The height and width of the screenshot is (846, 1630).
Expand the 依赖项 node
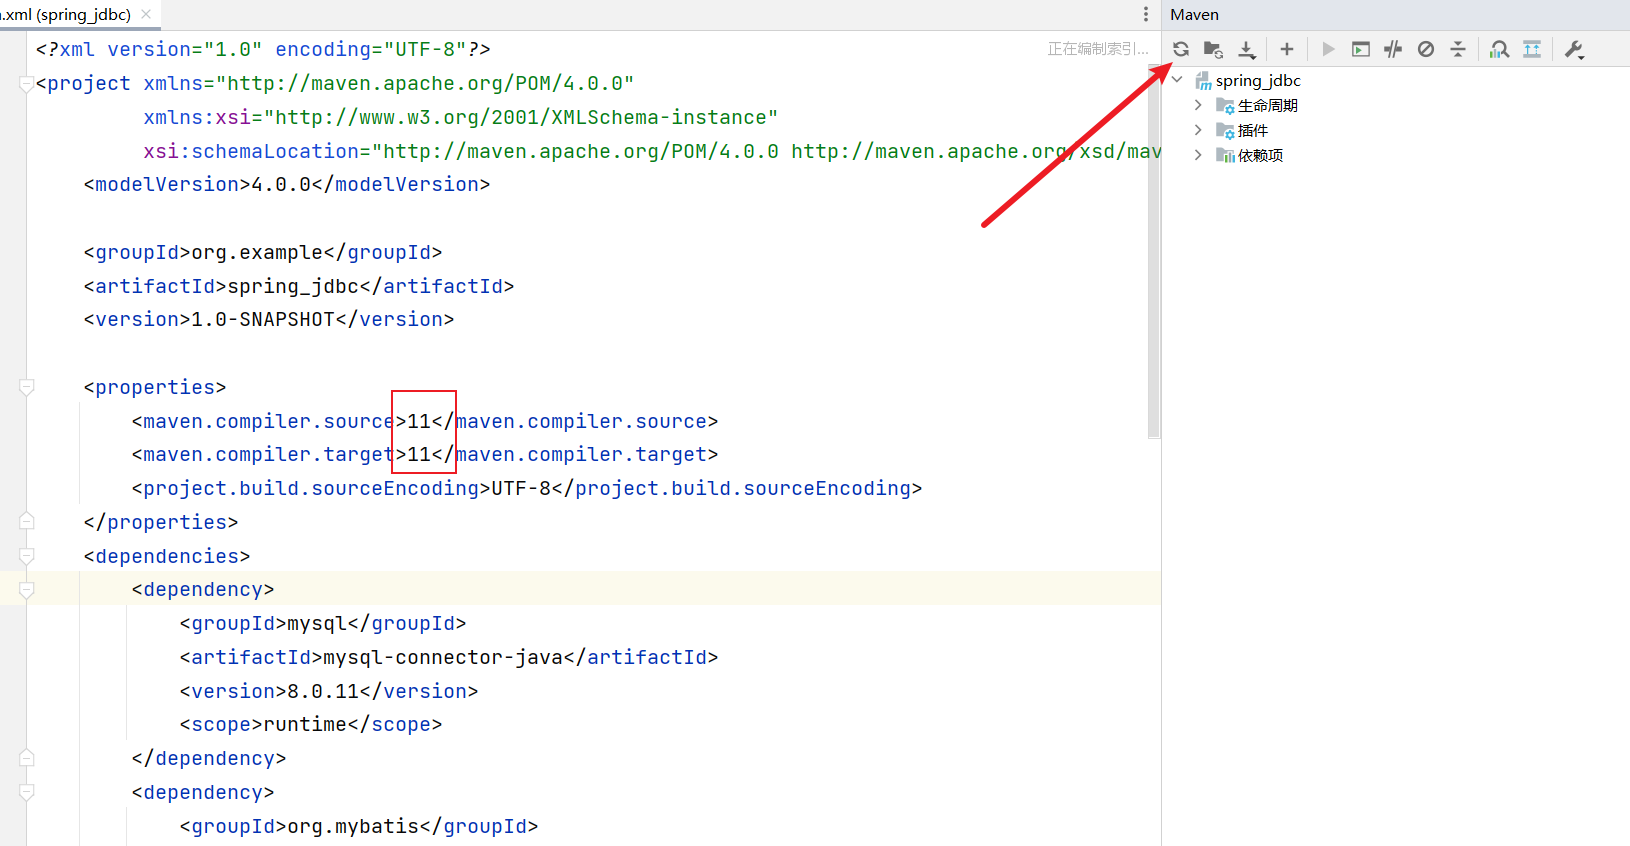coord(1198,155)
